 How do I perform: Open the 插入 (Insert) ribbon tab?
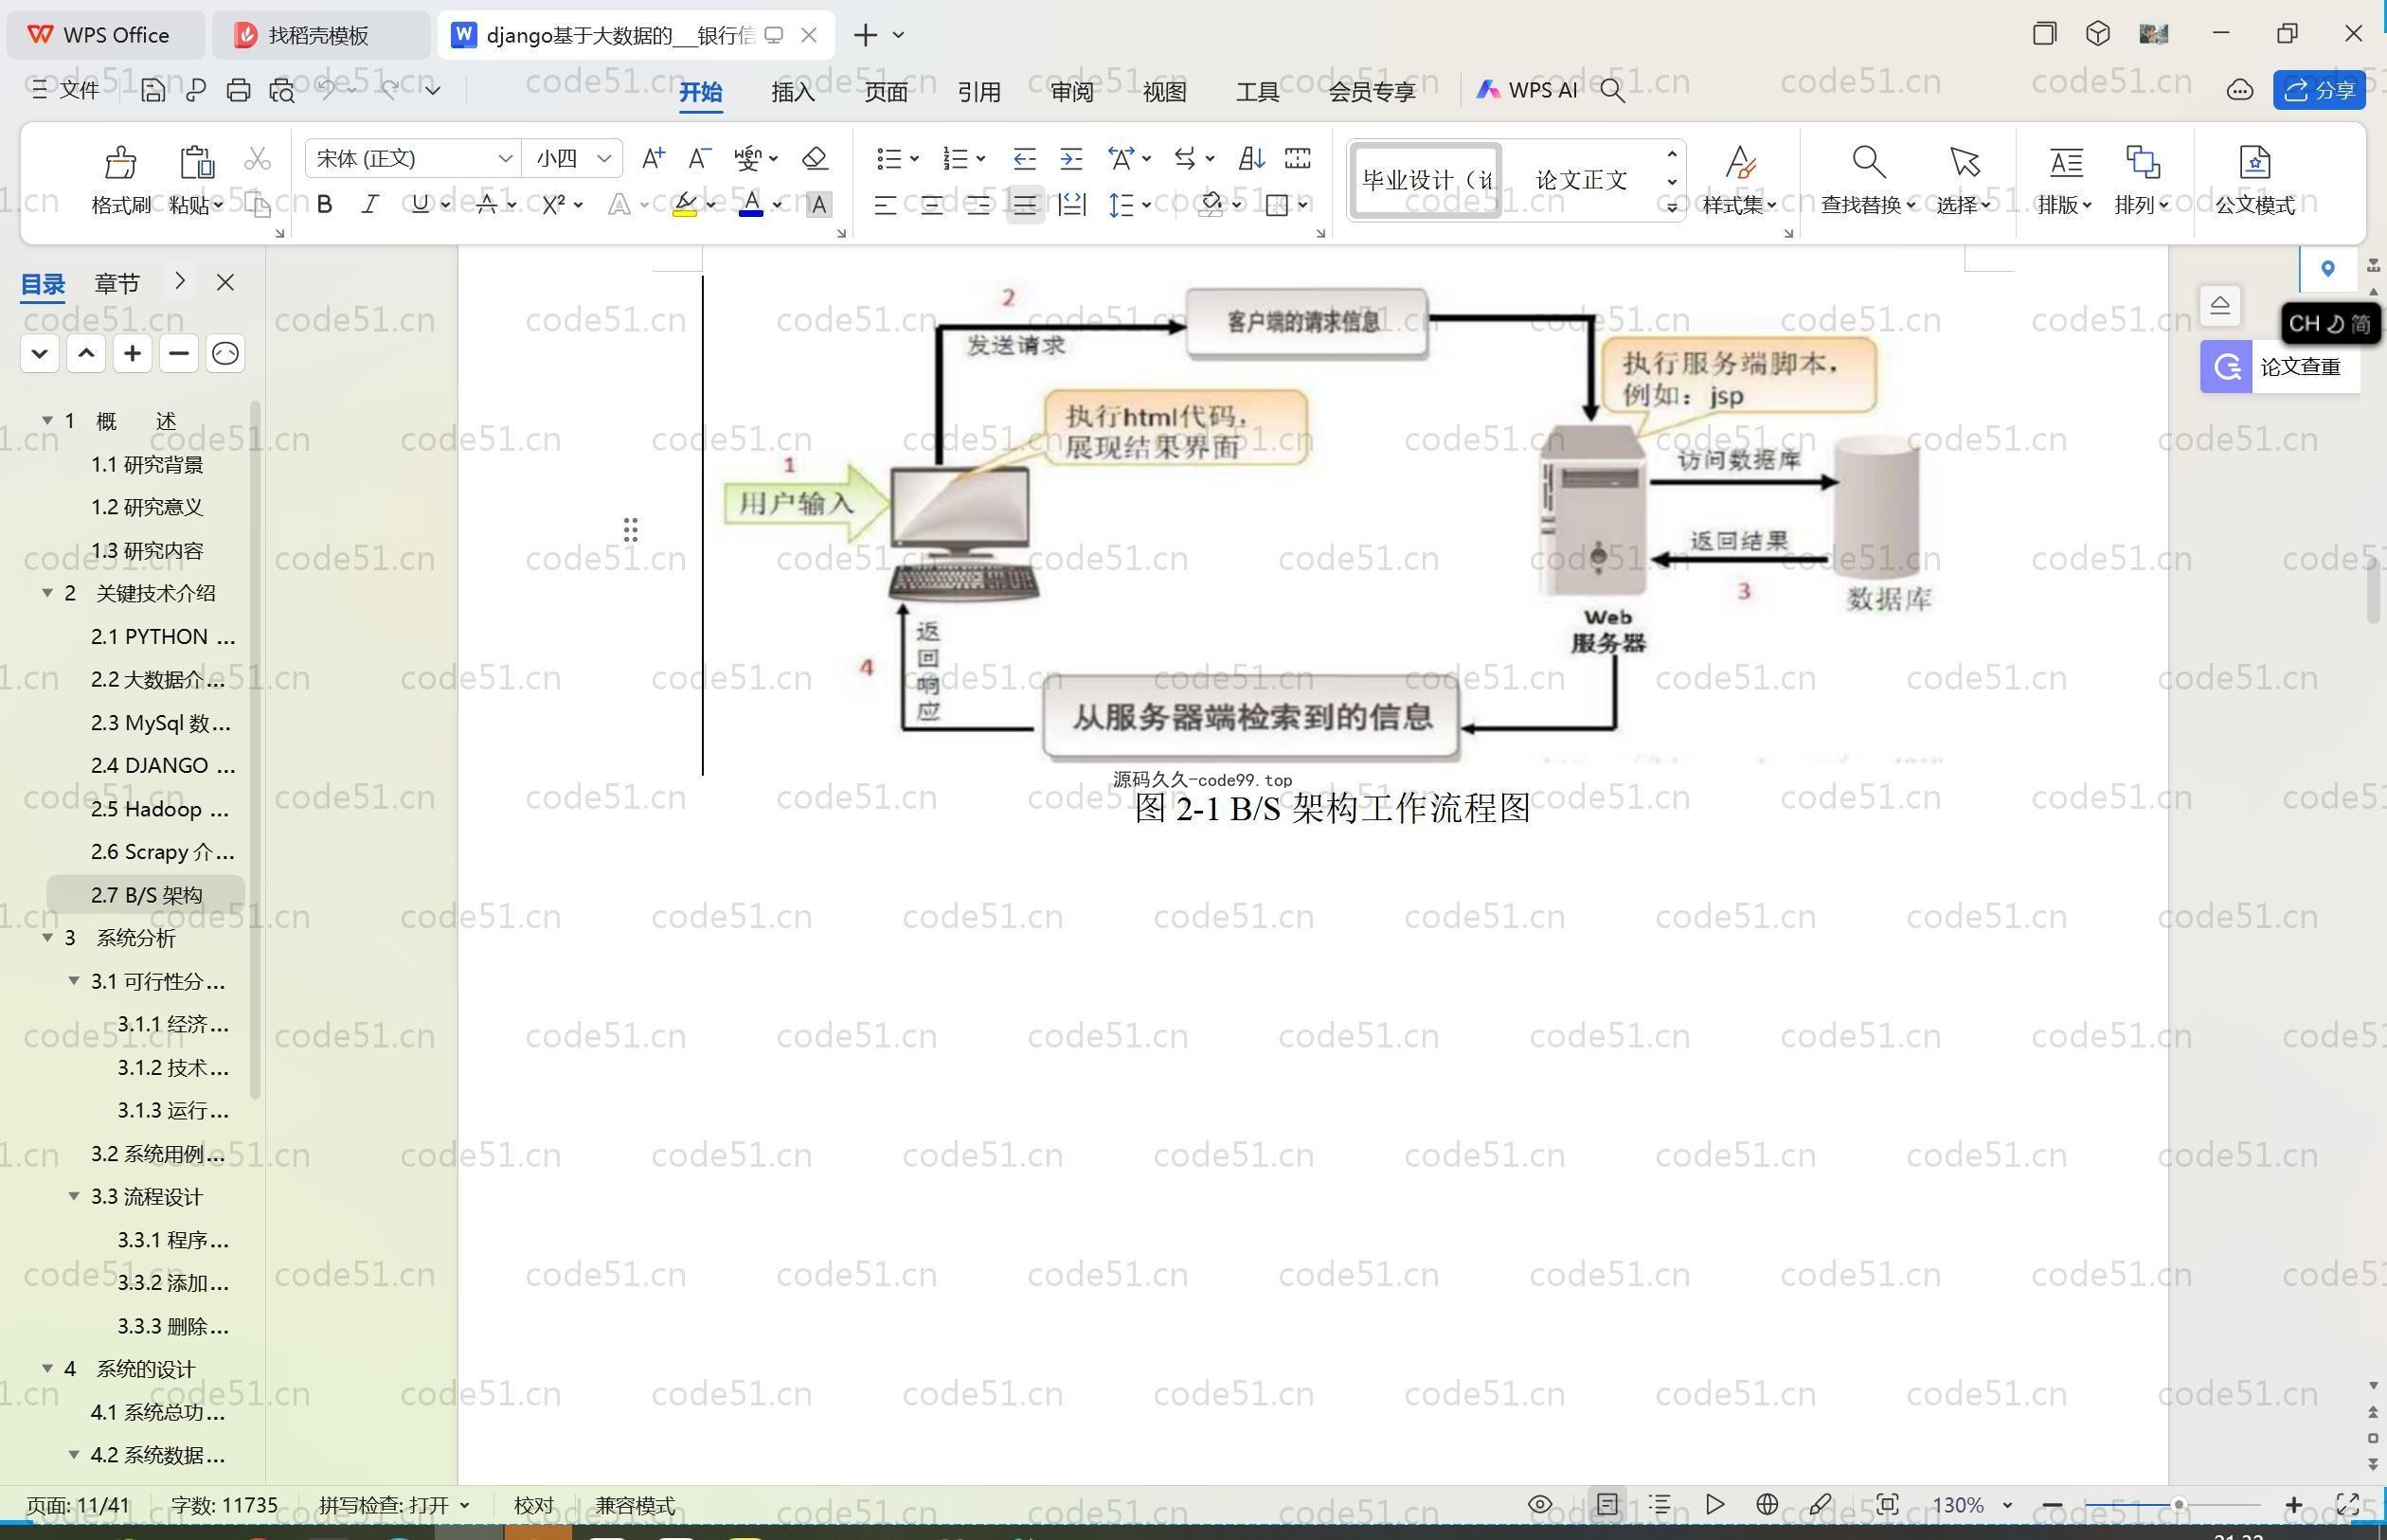click(793, 92)
